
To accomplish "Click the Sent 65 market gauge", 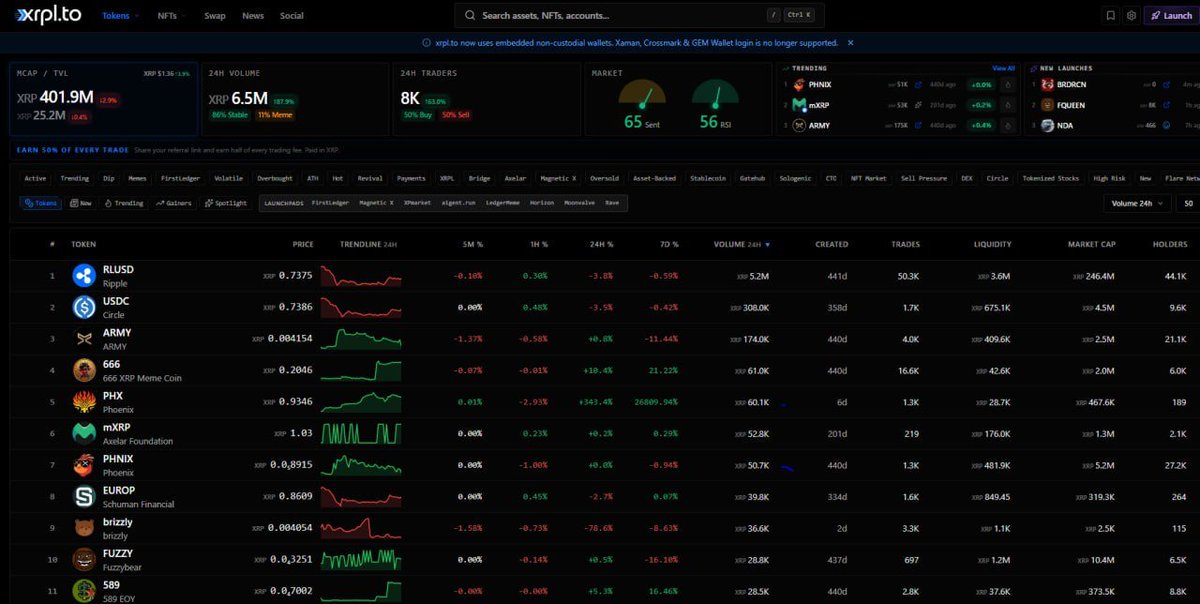I will point(643,104).
